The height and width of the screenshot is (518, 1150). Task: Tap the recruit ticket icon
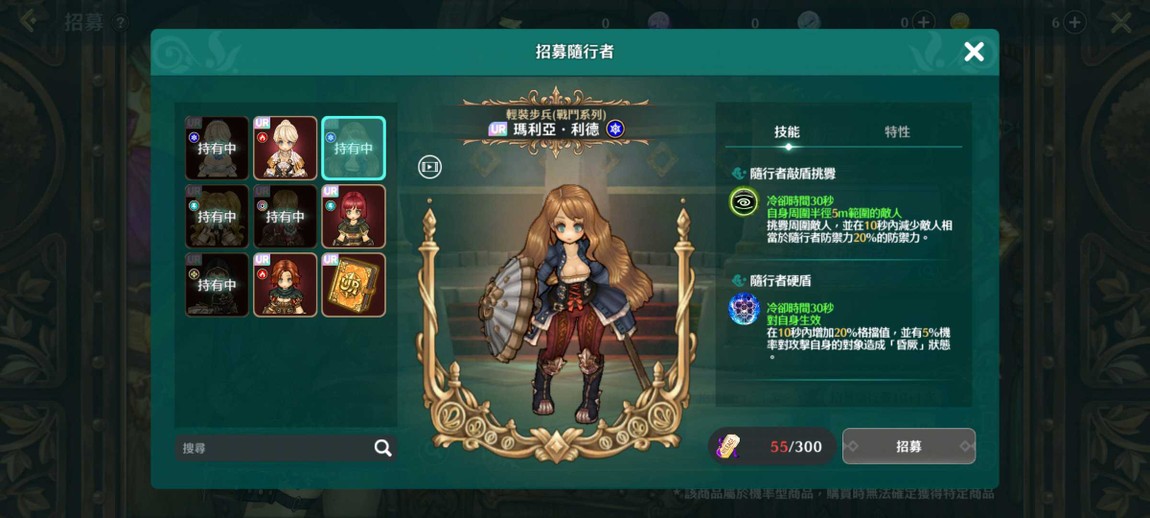pos(729,446)
